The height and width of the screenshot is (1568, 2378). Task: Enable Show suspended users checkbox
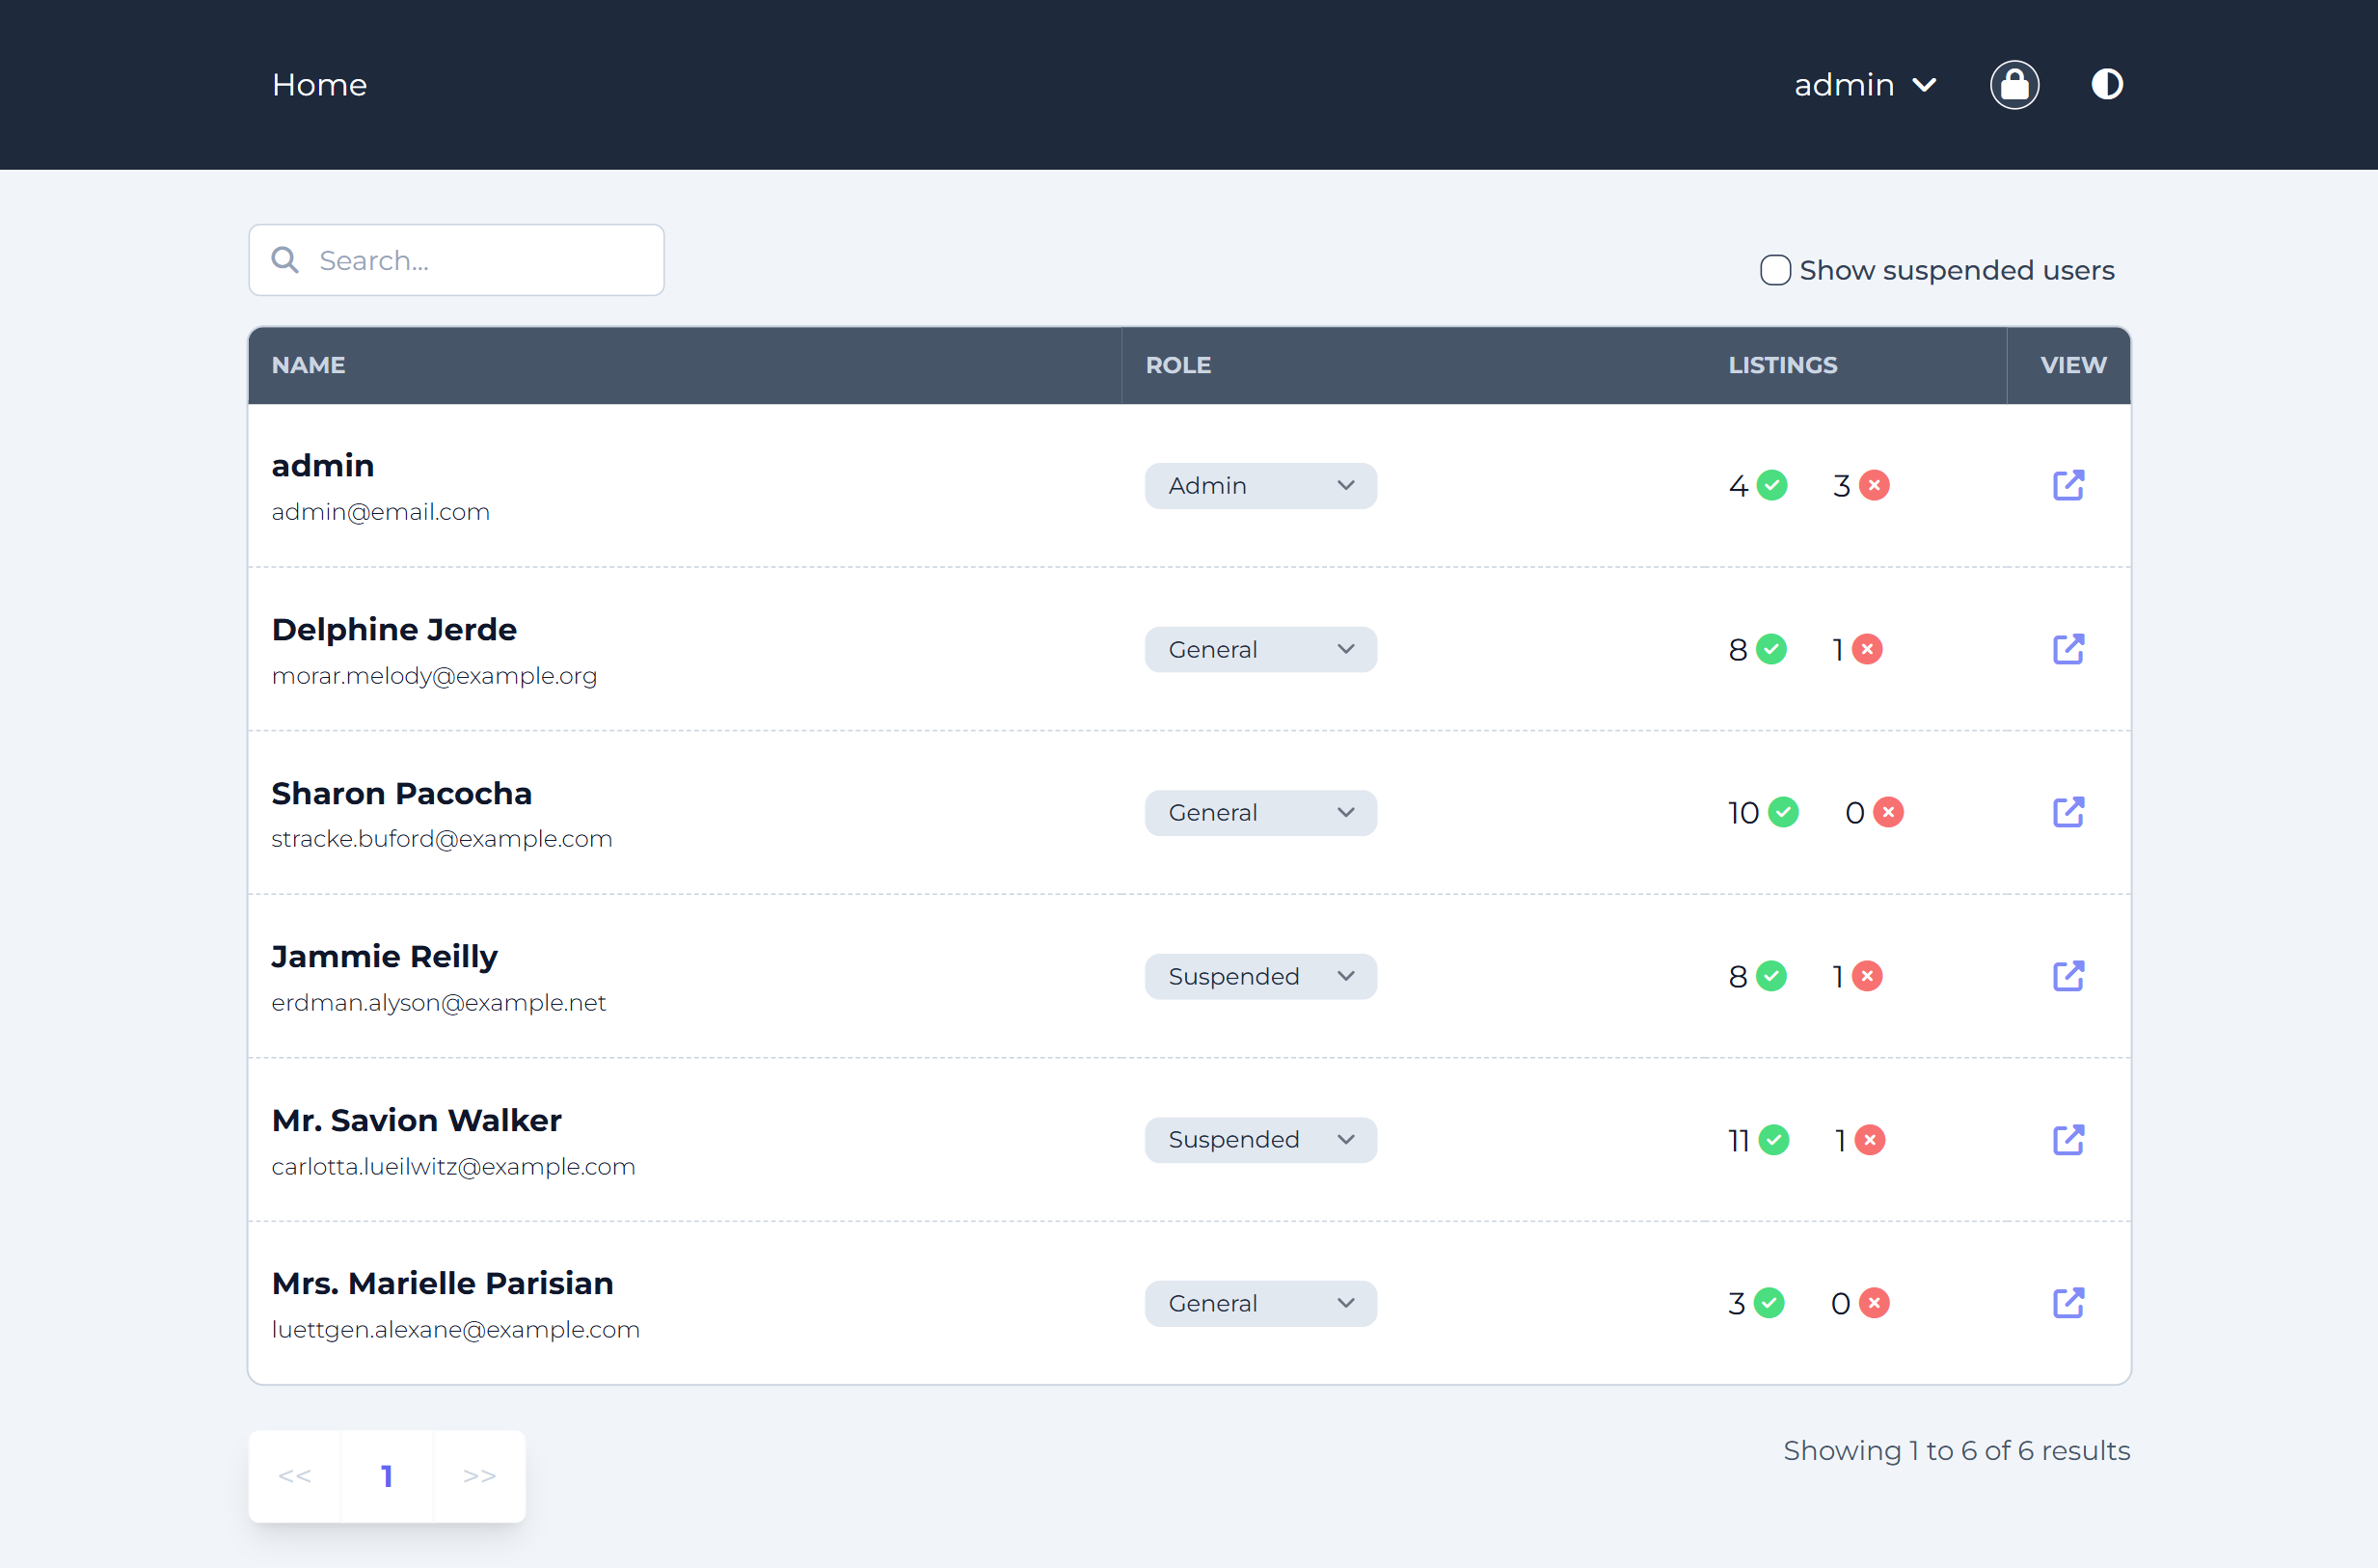(x=1775, y=270)
